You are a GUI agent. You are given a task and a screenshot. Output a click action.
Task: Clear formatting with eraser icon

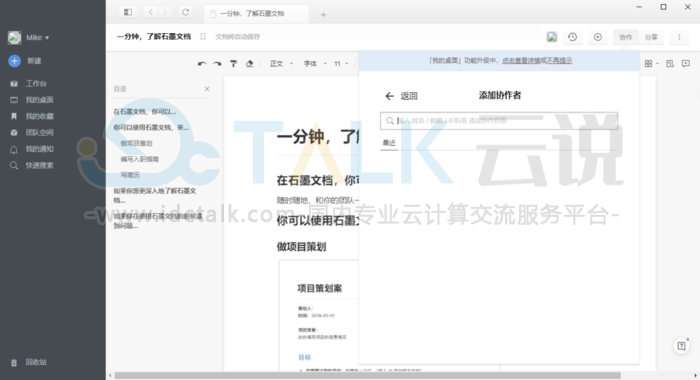click(250, 64)
